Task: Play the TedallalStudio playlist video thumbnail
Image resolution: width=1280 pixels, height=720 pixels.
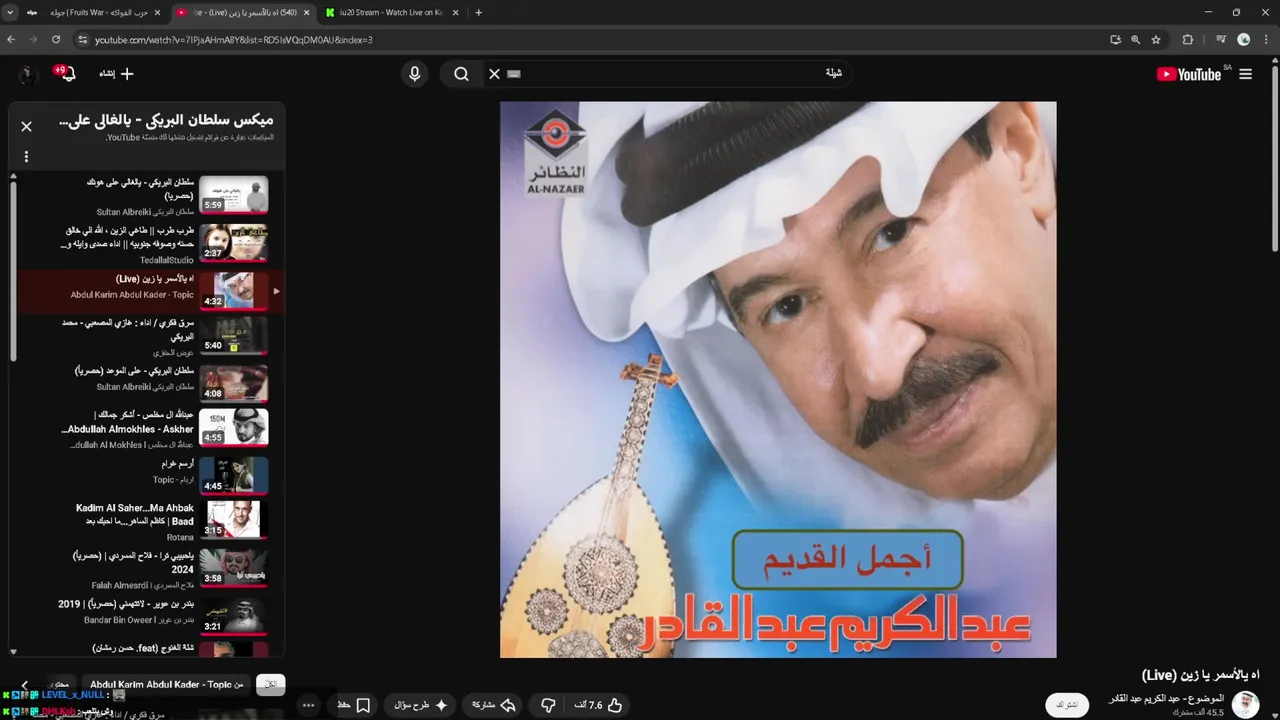Action: click(x=234, y=243)
